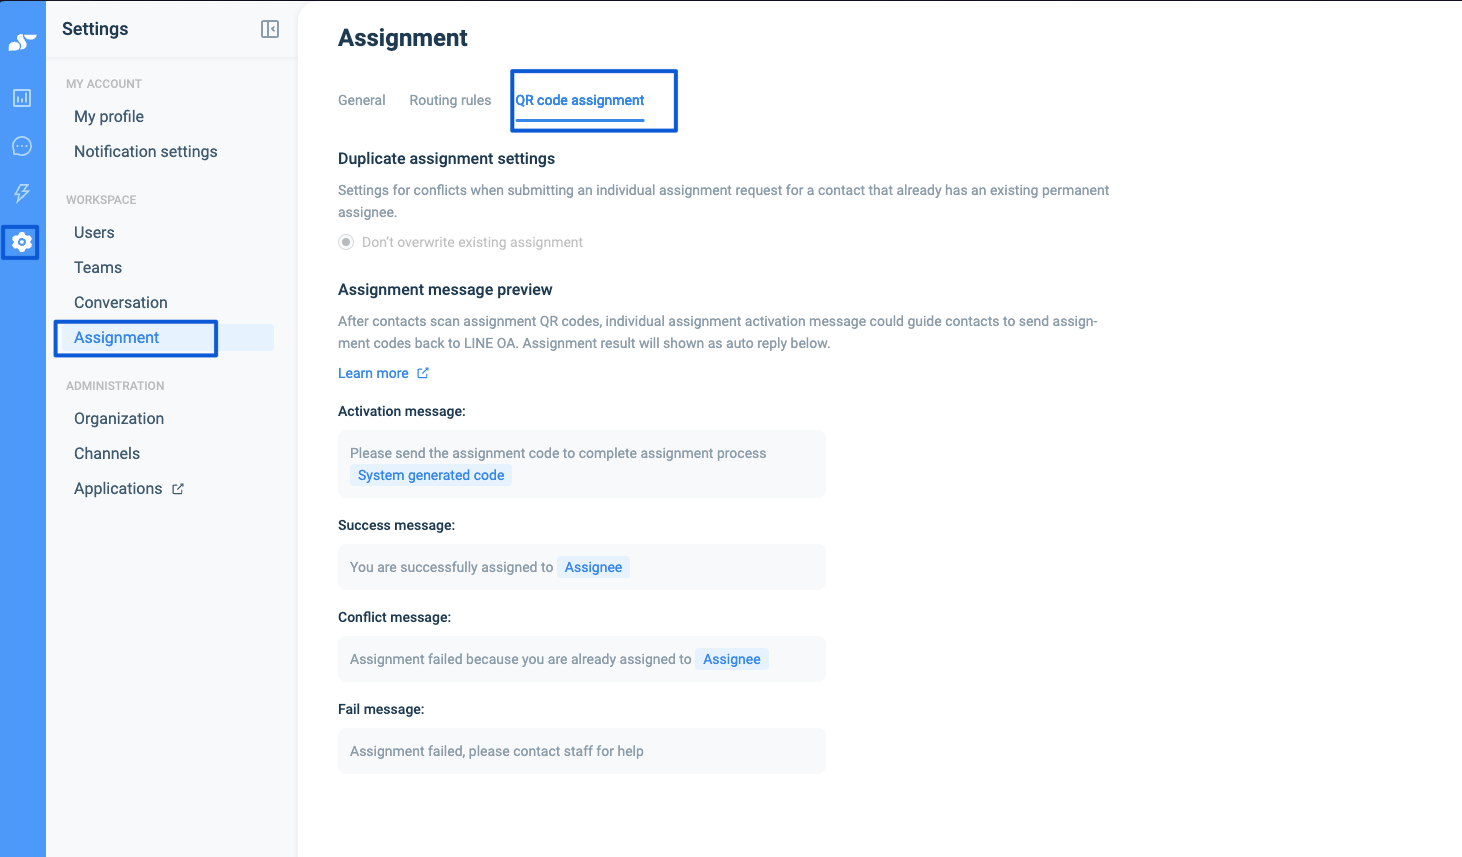The image size is (1462, 857).
Task: Open the Users workspace page
Action: [x=94, y=232]
